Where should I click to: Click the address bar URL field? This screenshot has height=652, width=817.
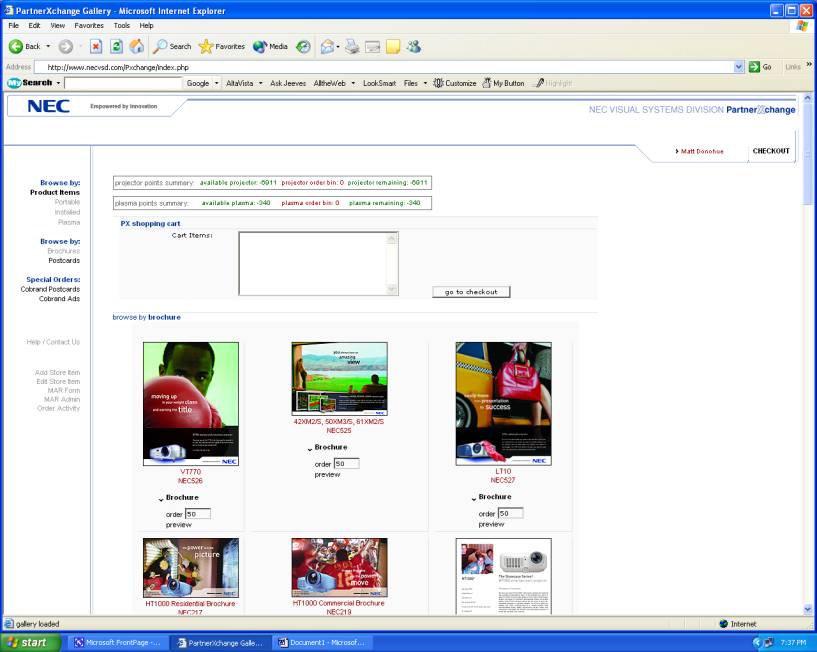385,67
